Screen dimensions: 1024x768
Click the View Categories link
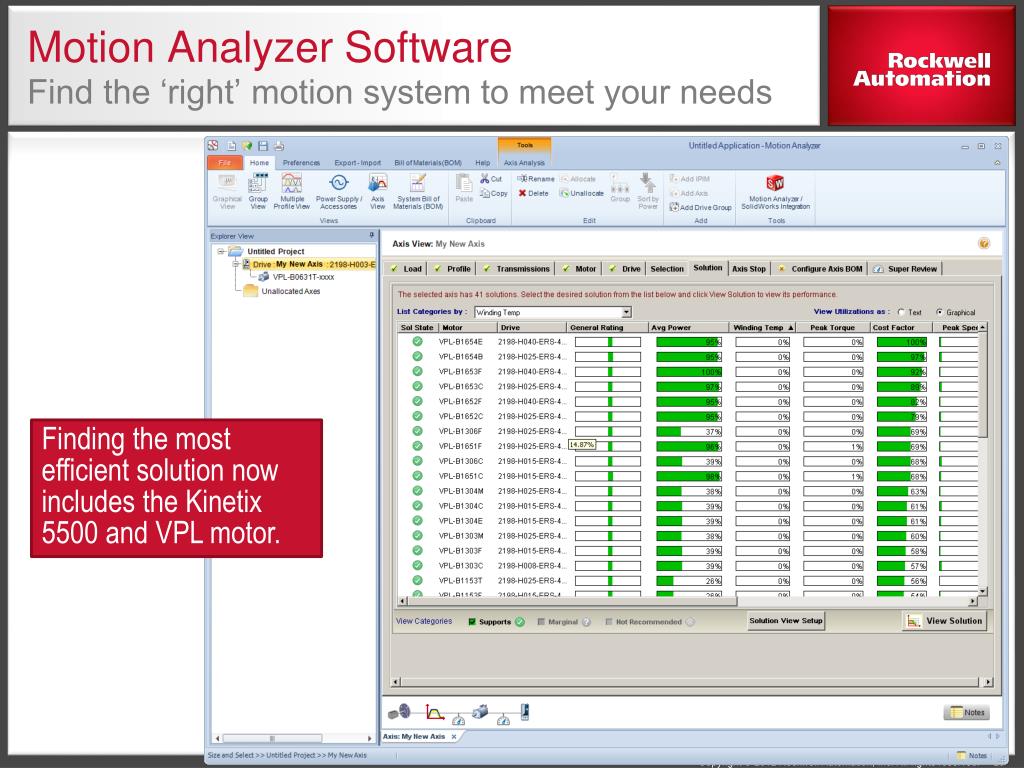[424, 621]
